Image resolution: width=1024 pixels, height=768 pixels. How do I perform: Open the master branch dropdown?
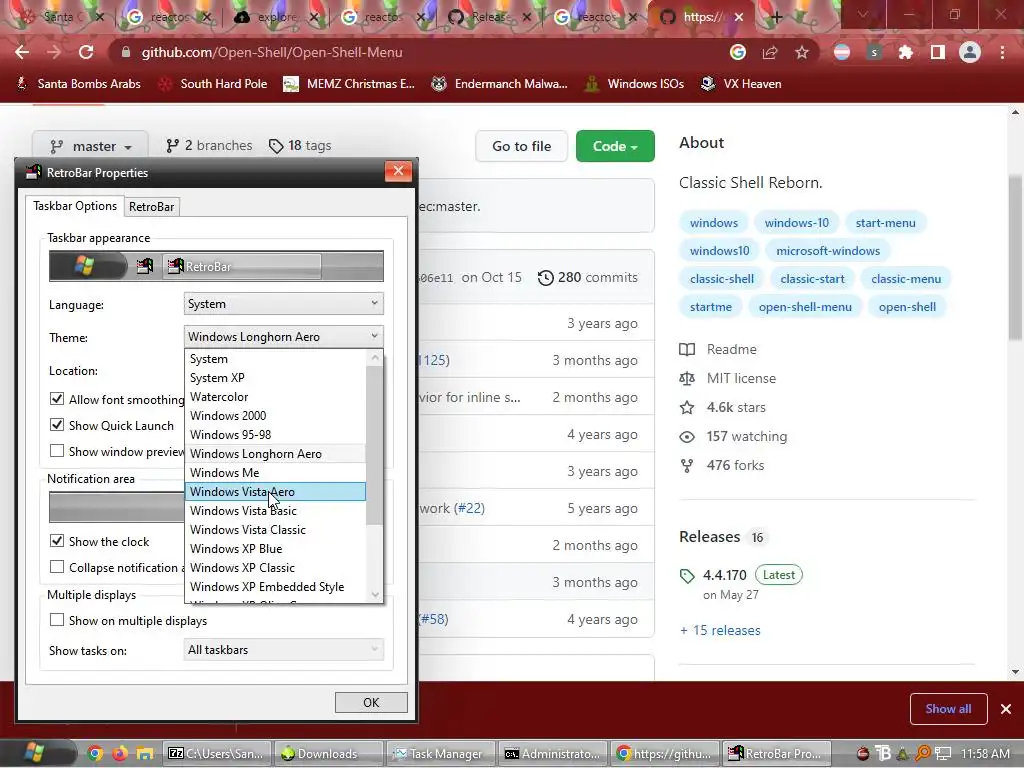pos(90,146)
